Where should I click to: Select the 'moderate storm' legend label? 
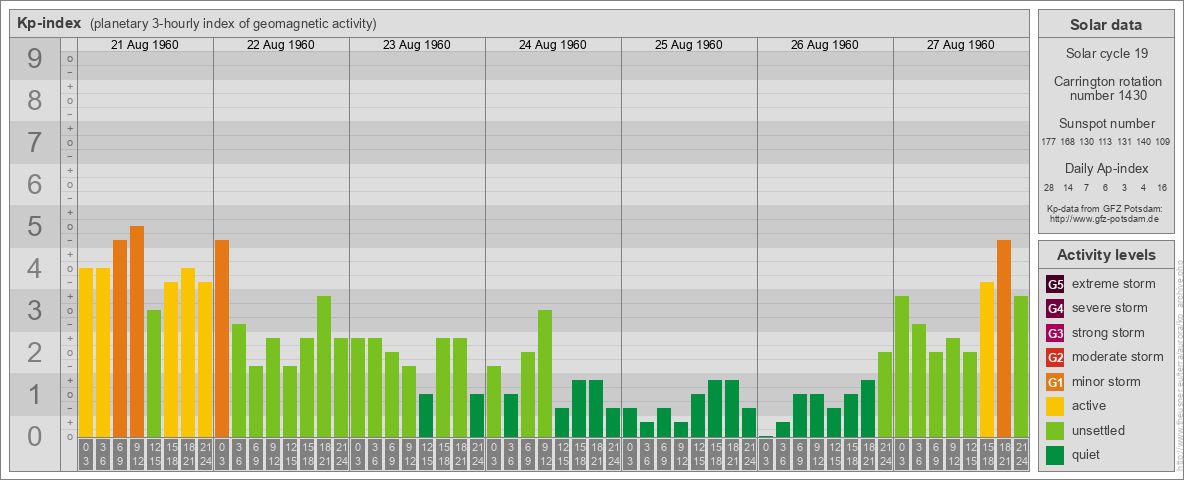pyautogui.click(x=1118, y=357)
